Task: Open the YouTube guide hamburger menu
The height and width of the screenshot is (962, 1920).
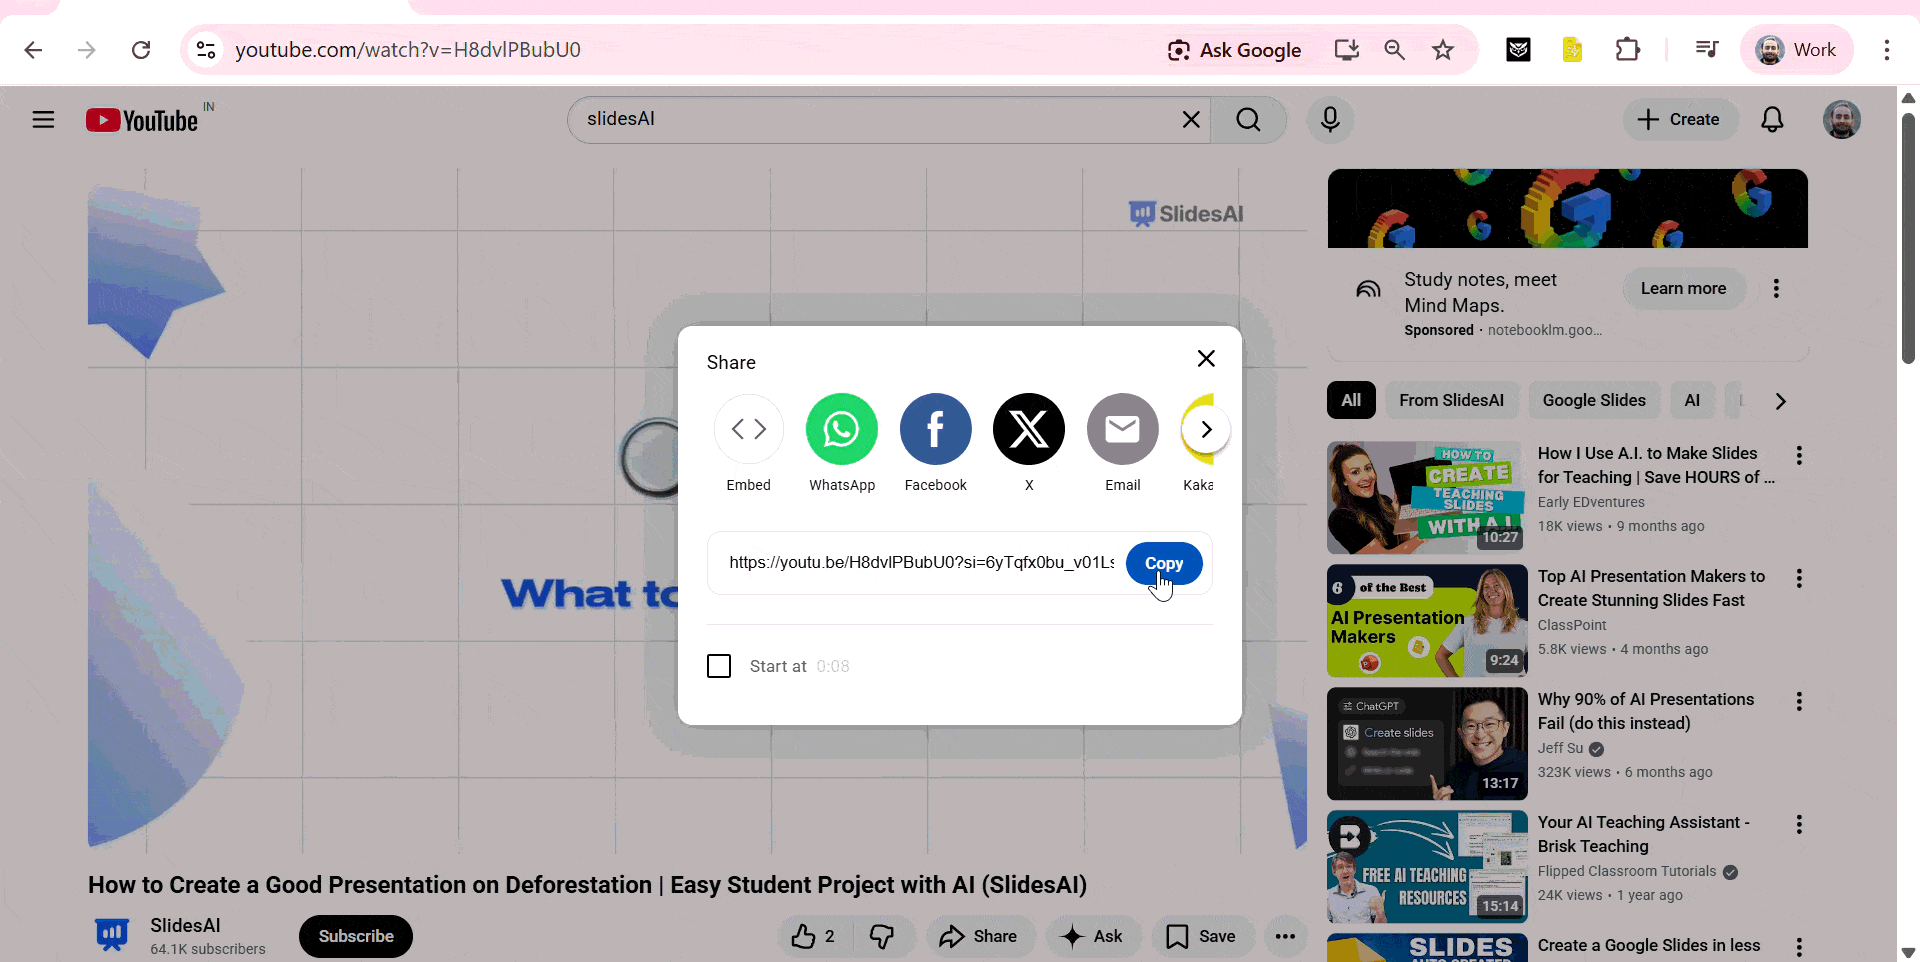Action: (43, 119)
